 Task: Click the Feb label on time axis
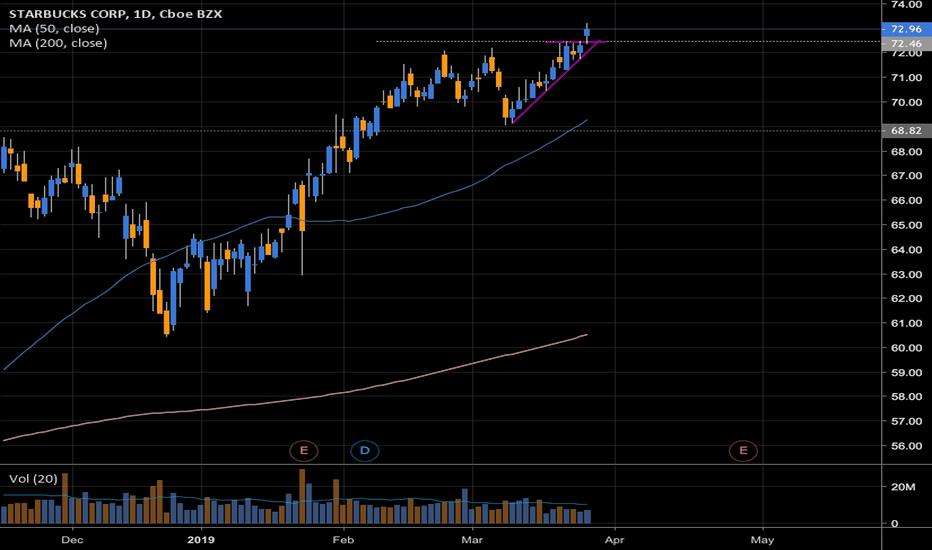[x=343, y=540]
